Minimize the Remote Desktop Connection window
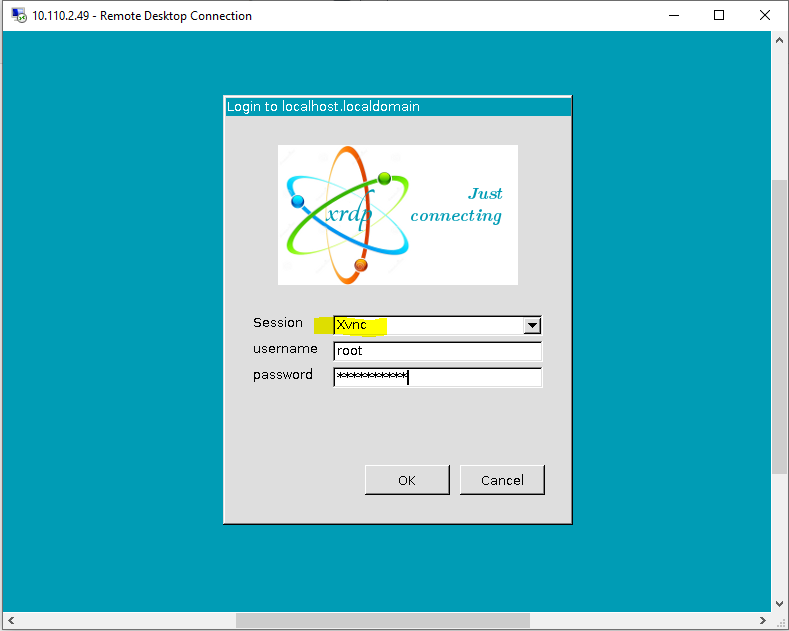Screen dimensions: 789x631 click(x=672, y=16)
